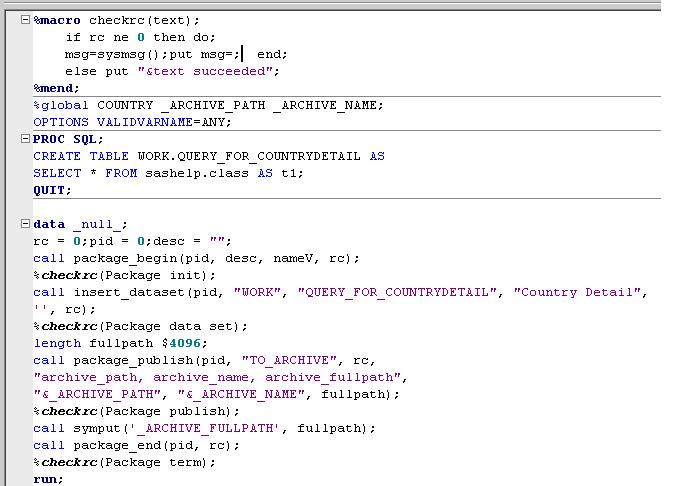674x486 pixels.
Task: Click the '%global' keyword
Action: [61, 106]
